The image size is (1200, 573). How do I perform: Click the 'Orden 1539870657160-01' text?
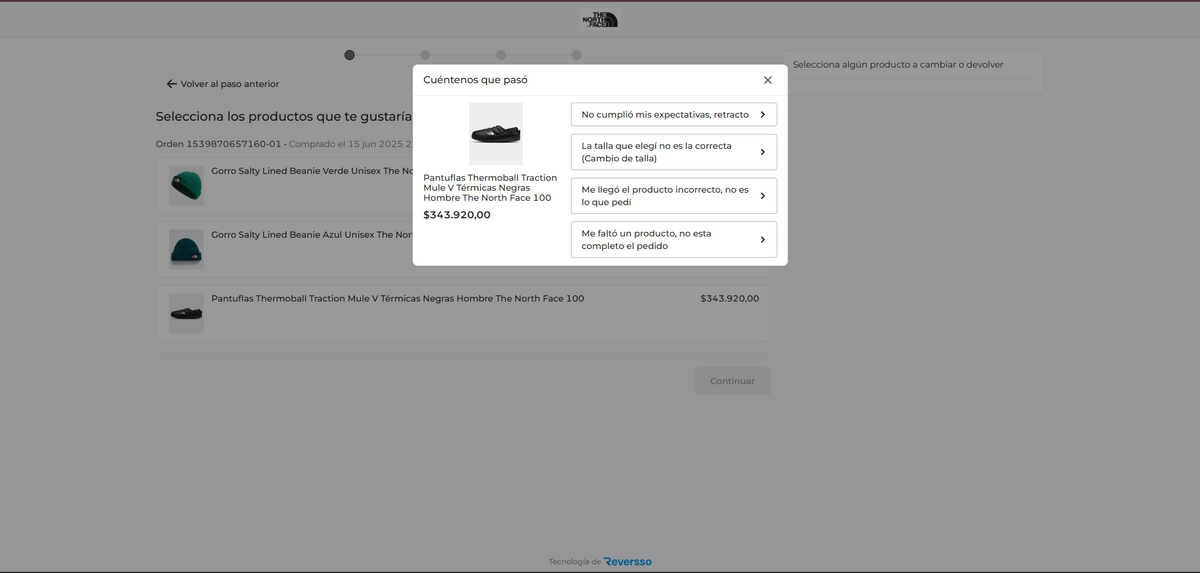click(219, 144)
